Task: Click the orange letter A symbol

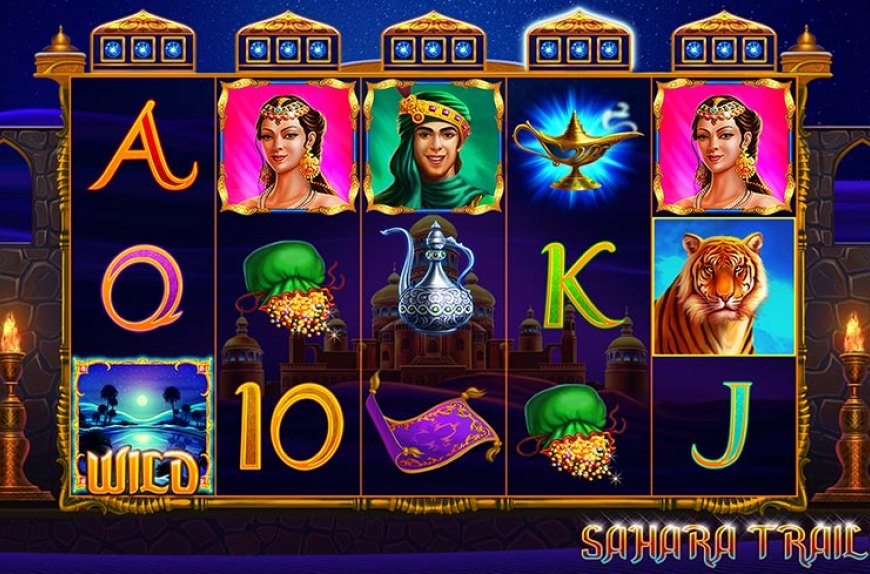Action: [143, 146]
